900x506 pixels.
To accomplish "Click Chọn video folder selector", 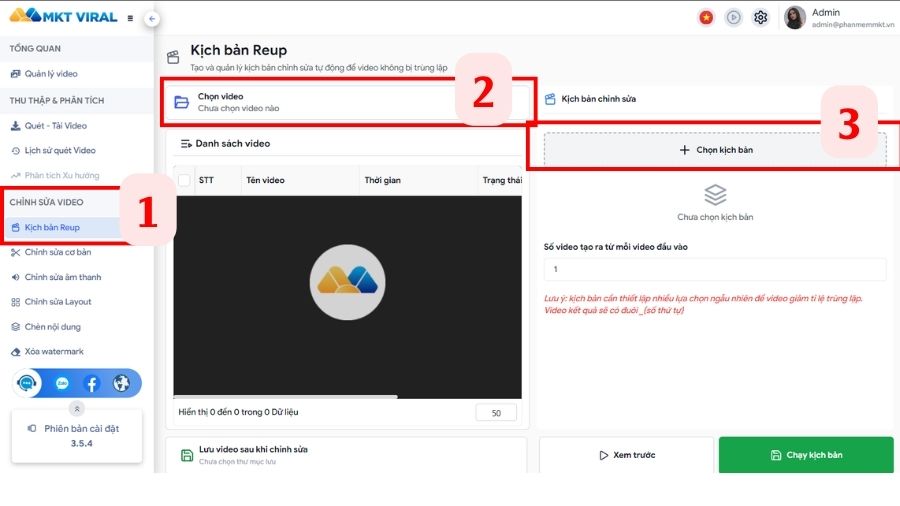I will 347,102.
